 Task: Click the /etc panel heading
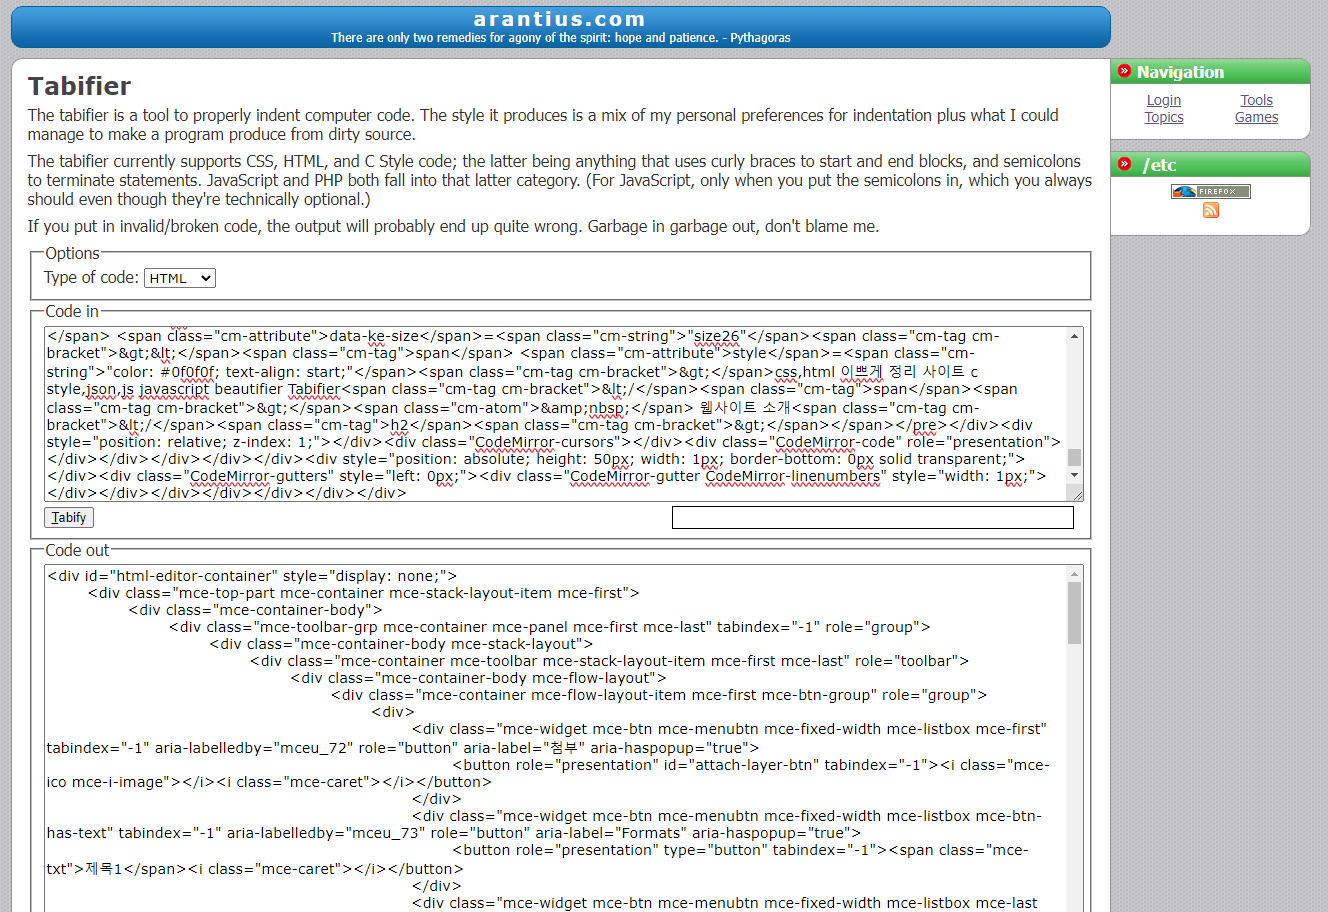(x=1159, y=165)
